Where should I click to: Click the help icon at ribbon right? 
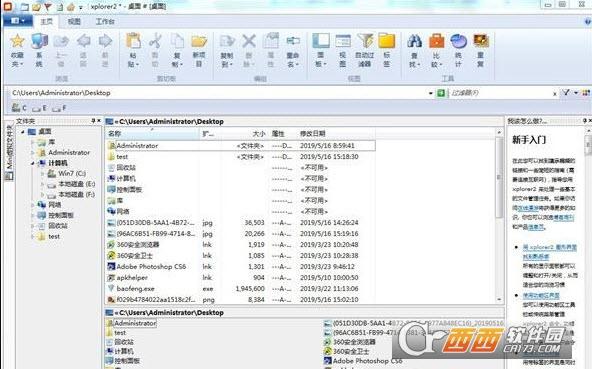pos(588,22)
